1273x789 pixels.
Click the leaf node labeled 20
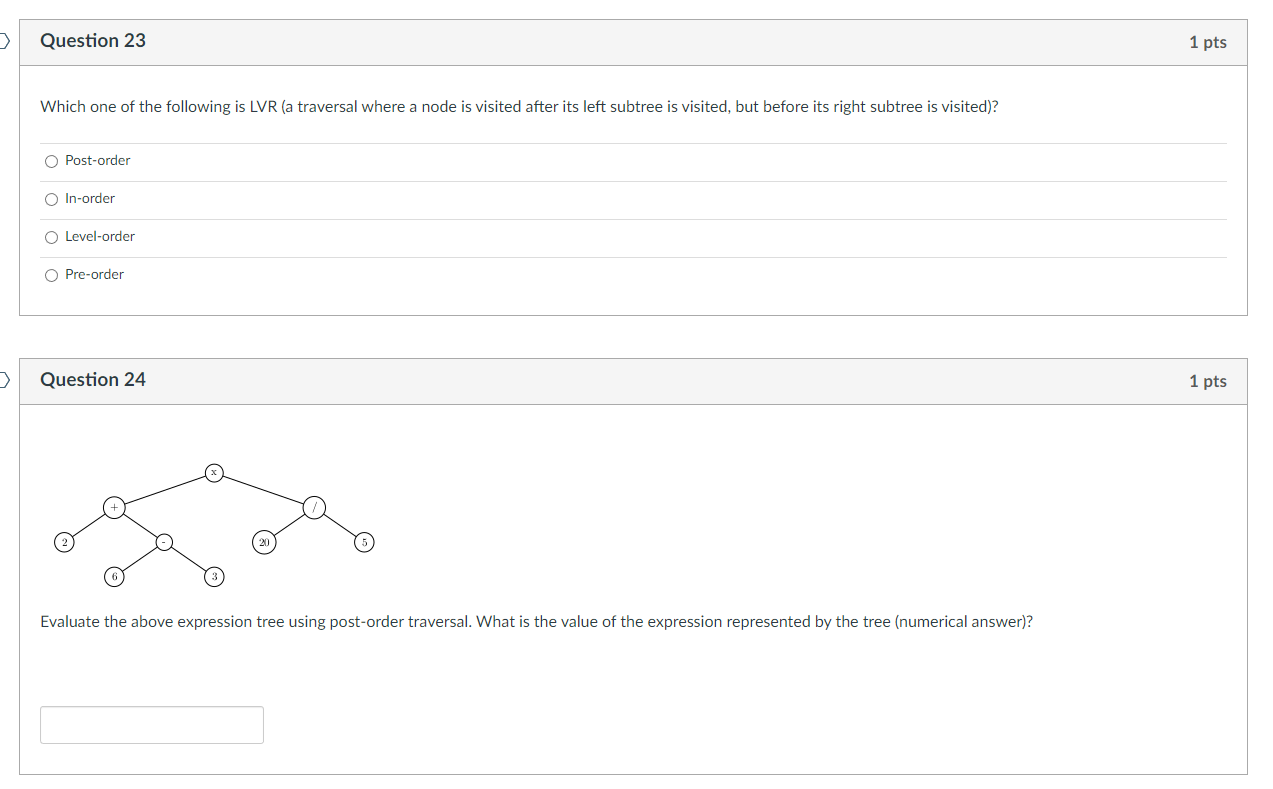263,543
